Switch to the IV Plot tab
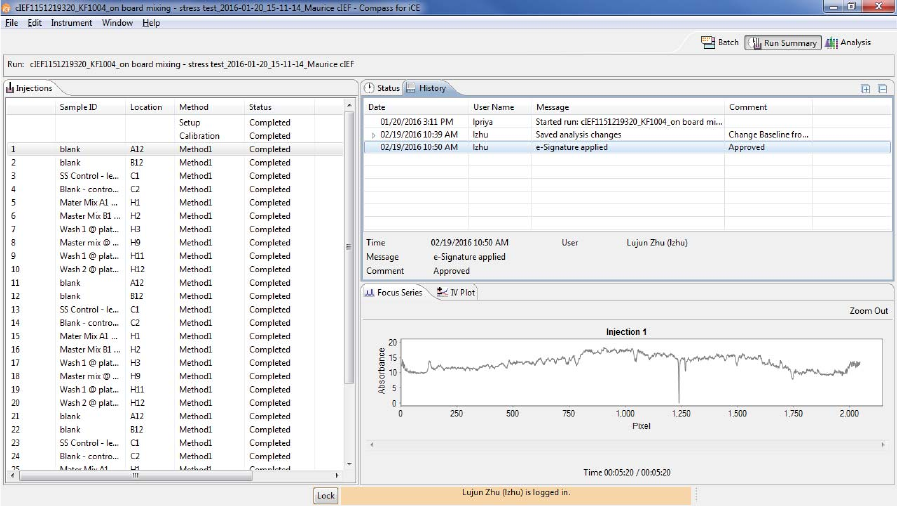Image resolution: width=897 pixels, height=506 pixels. tap(456, 292)
